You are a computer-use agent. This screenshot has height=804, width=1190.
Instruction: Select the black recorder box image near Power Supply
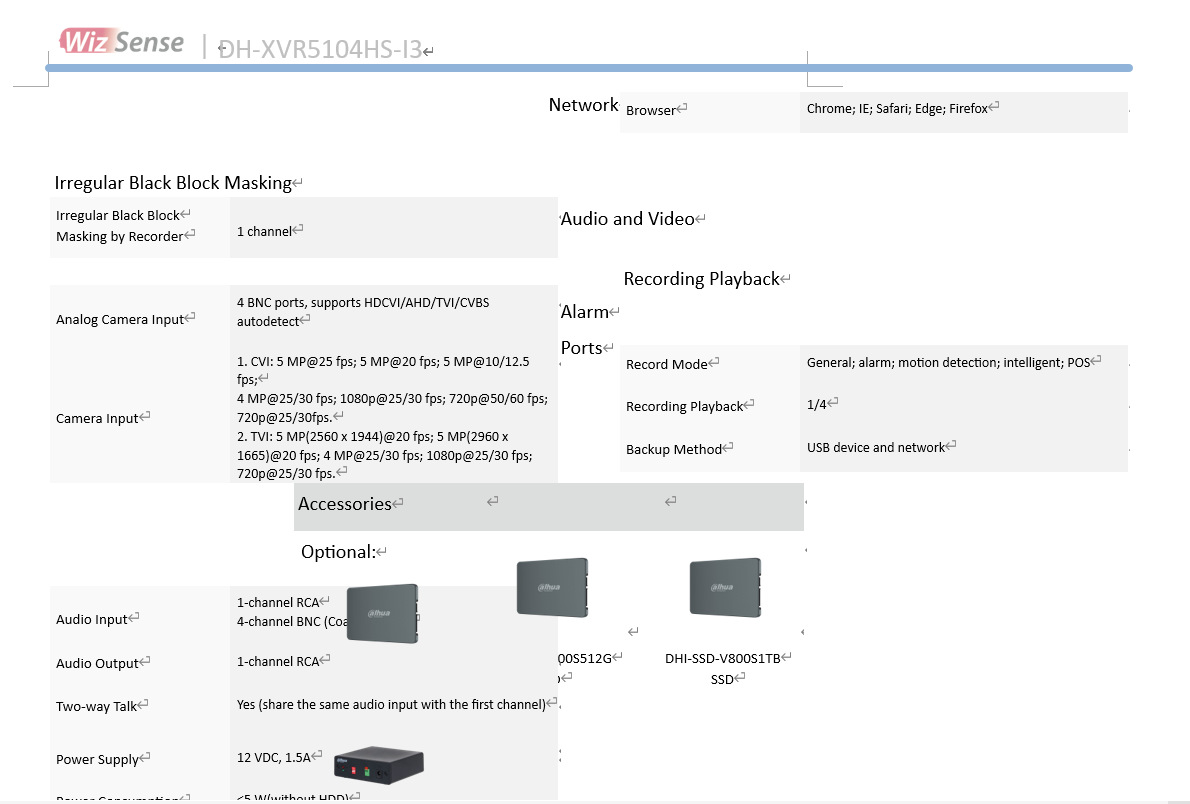point(379,765)
